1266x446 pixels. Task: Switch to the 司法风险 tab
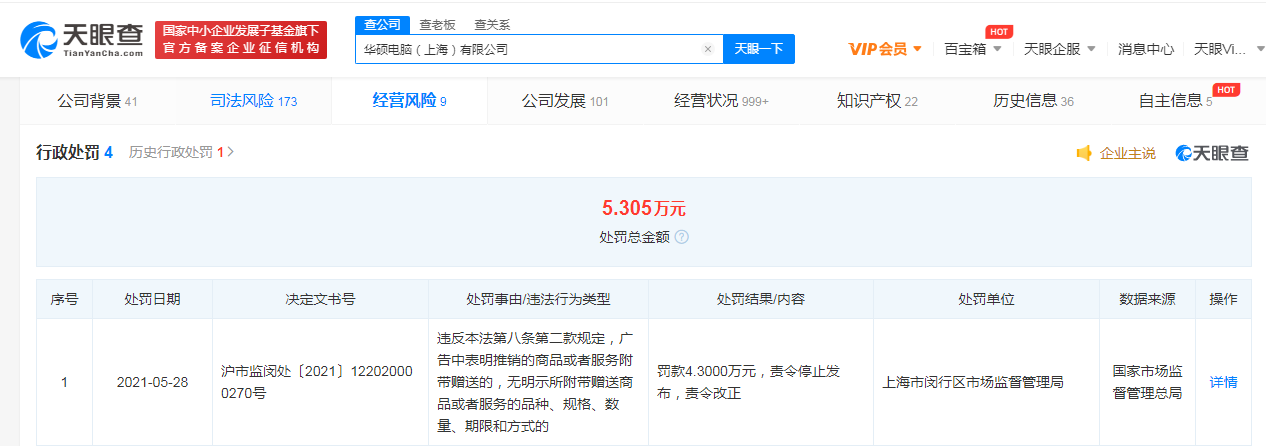[254, 101]
